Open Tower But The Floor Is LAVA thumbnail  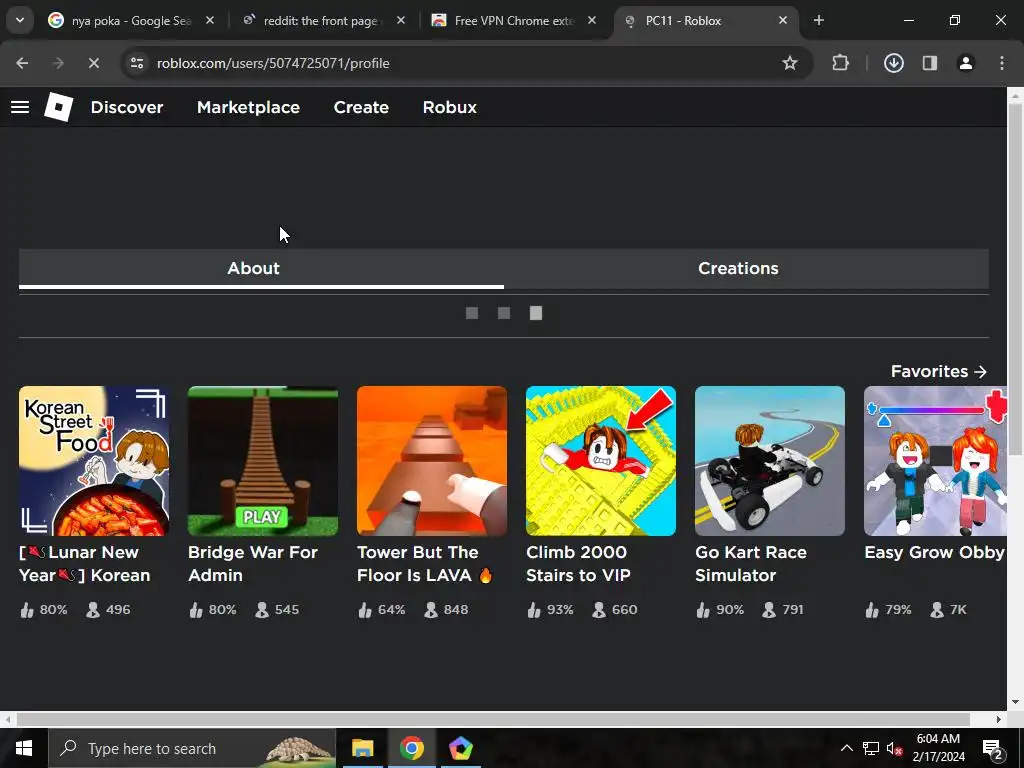click(x=432, y=461)
